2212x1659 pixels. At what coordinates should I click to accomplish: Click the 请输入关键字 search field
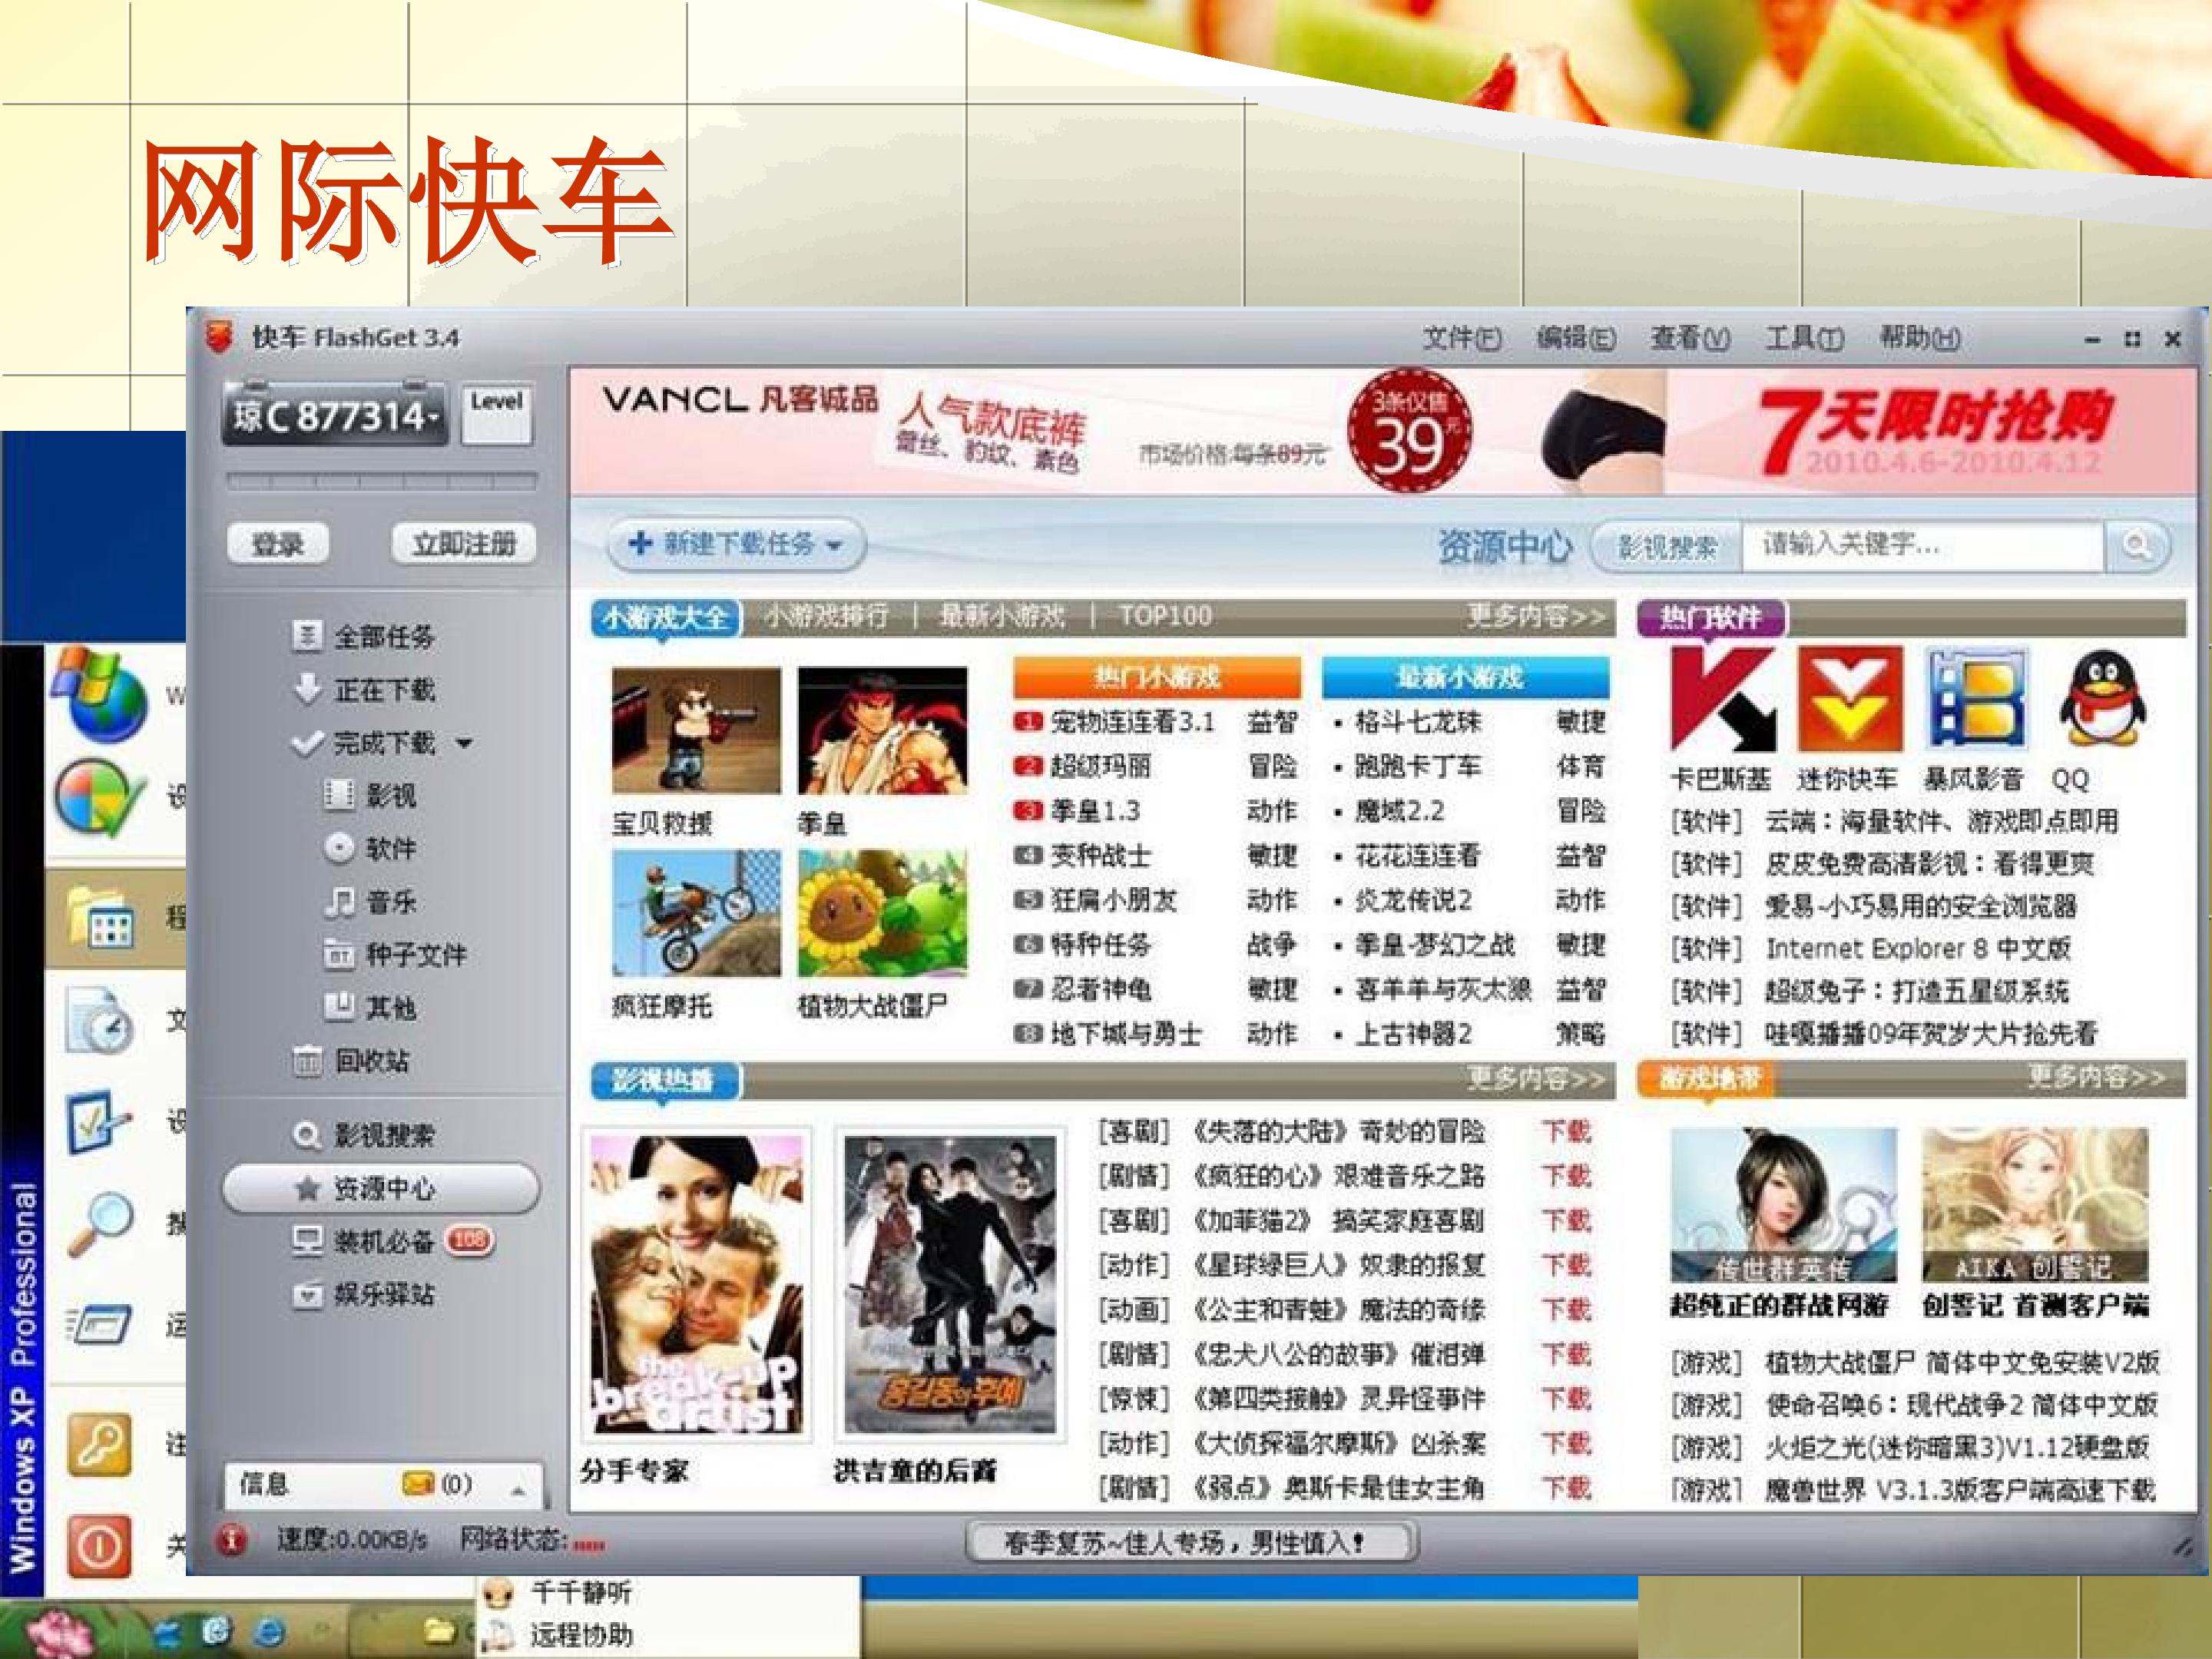1923,546
